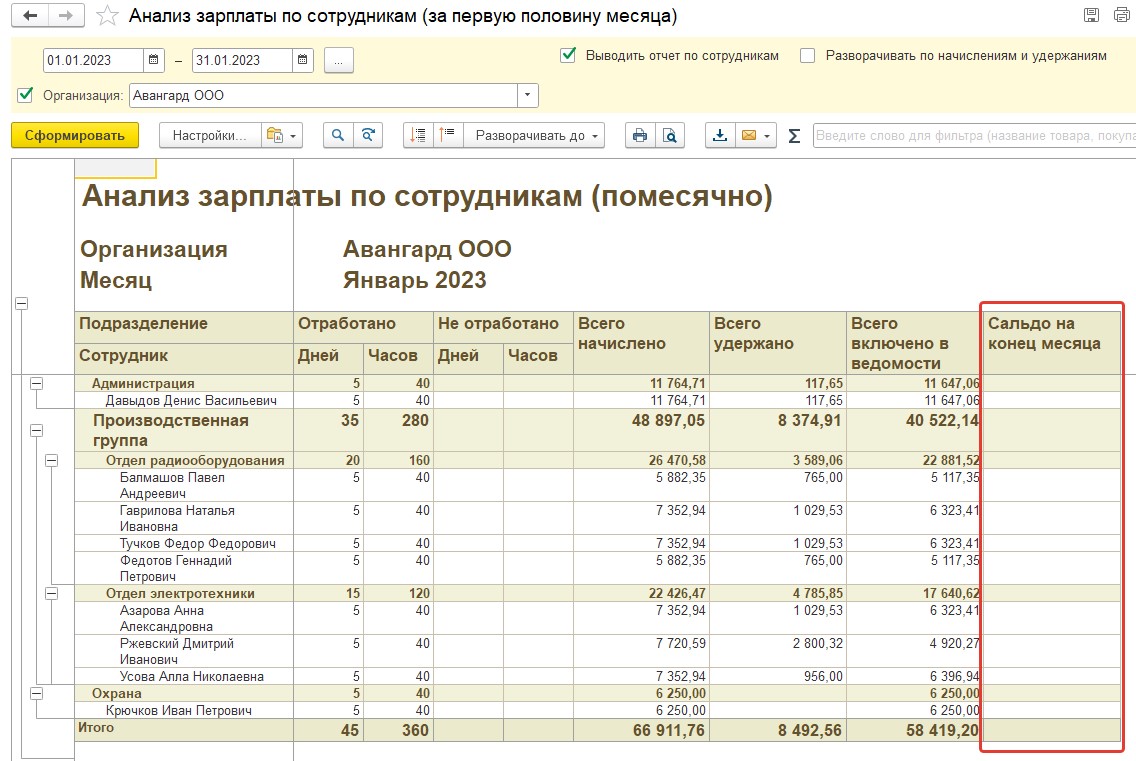Click the end date field 31.01.2023
The height and width of the screenshot is (761, 1136).
point(243,60)
